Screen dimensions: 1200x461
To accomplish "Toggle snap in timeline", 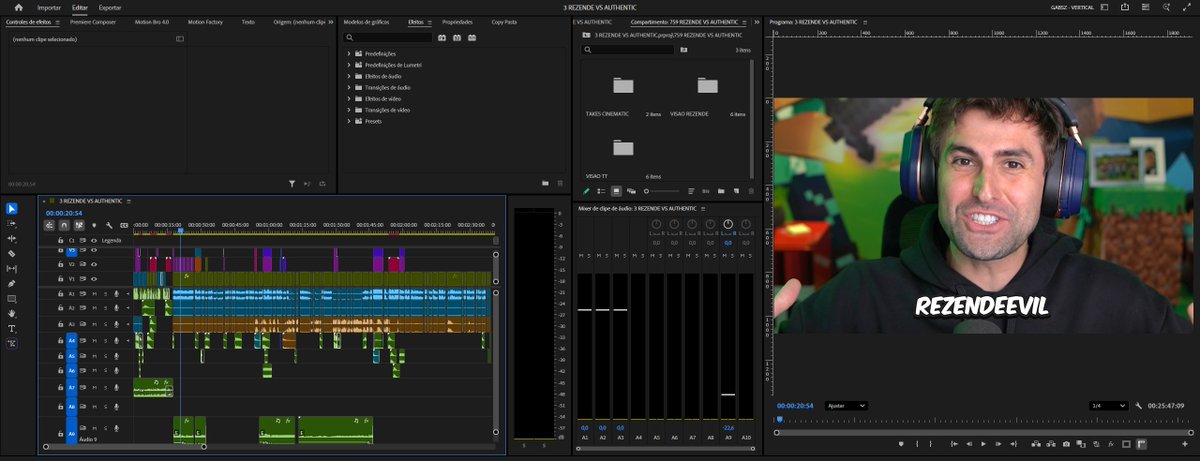I will (64, 226).
